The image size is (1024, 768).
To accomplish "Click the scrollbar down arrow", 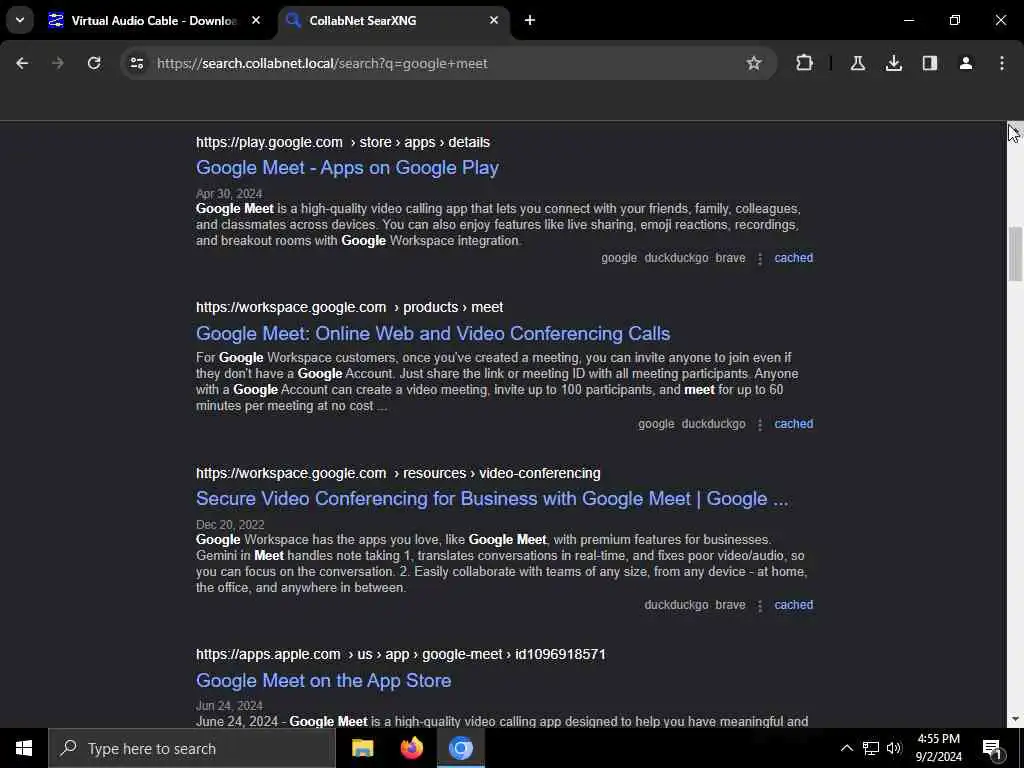I will 1015,720.
